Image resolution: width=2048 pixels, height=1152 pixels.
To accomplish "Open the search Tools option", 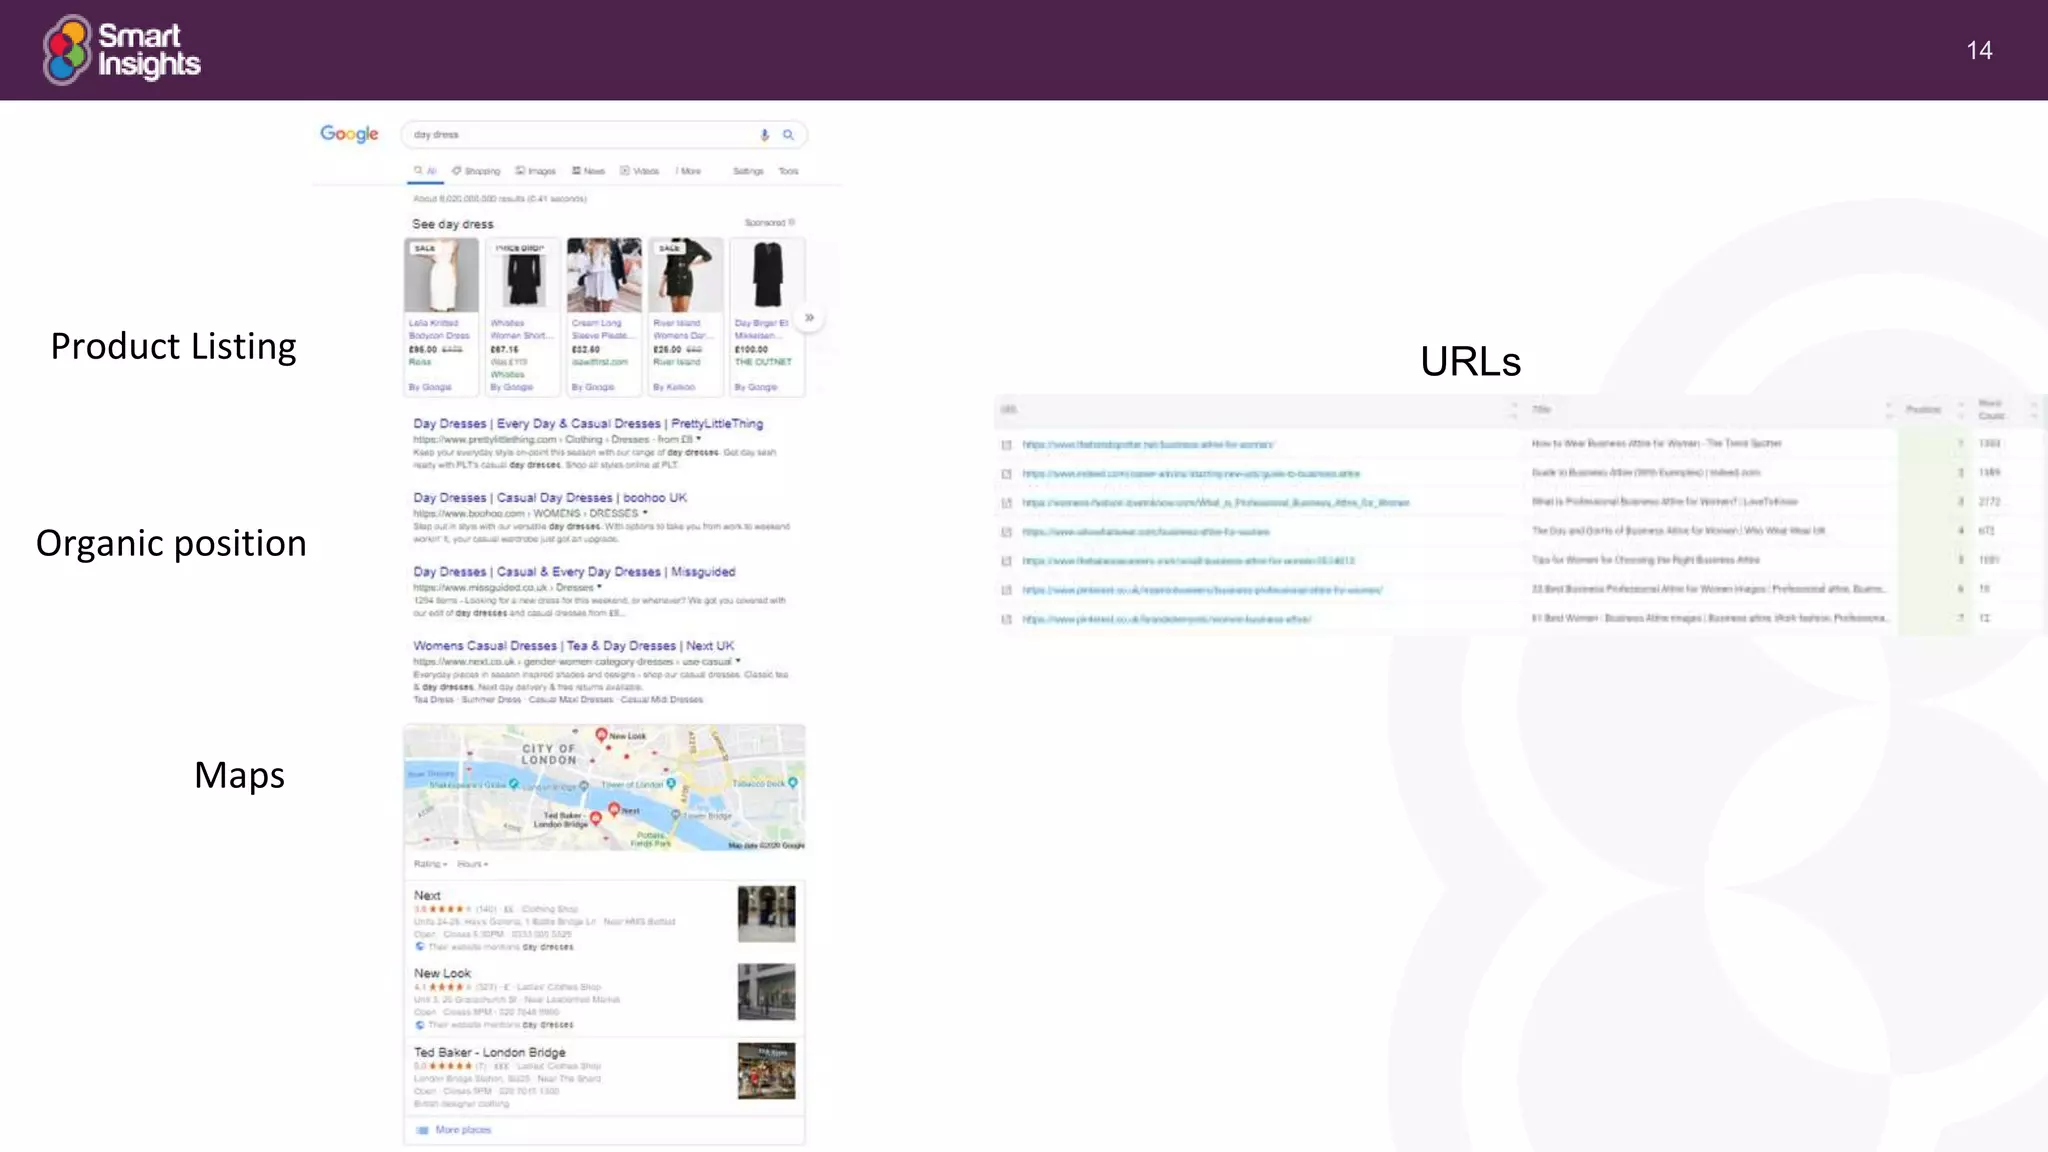I will [789, 171].
